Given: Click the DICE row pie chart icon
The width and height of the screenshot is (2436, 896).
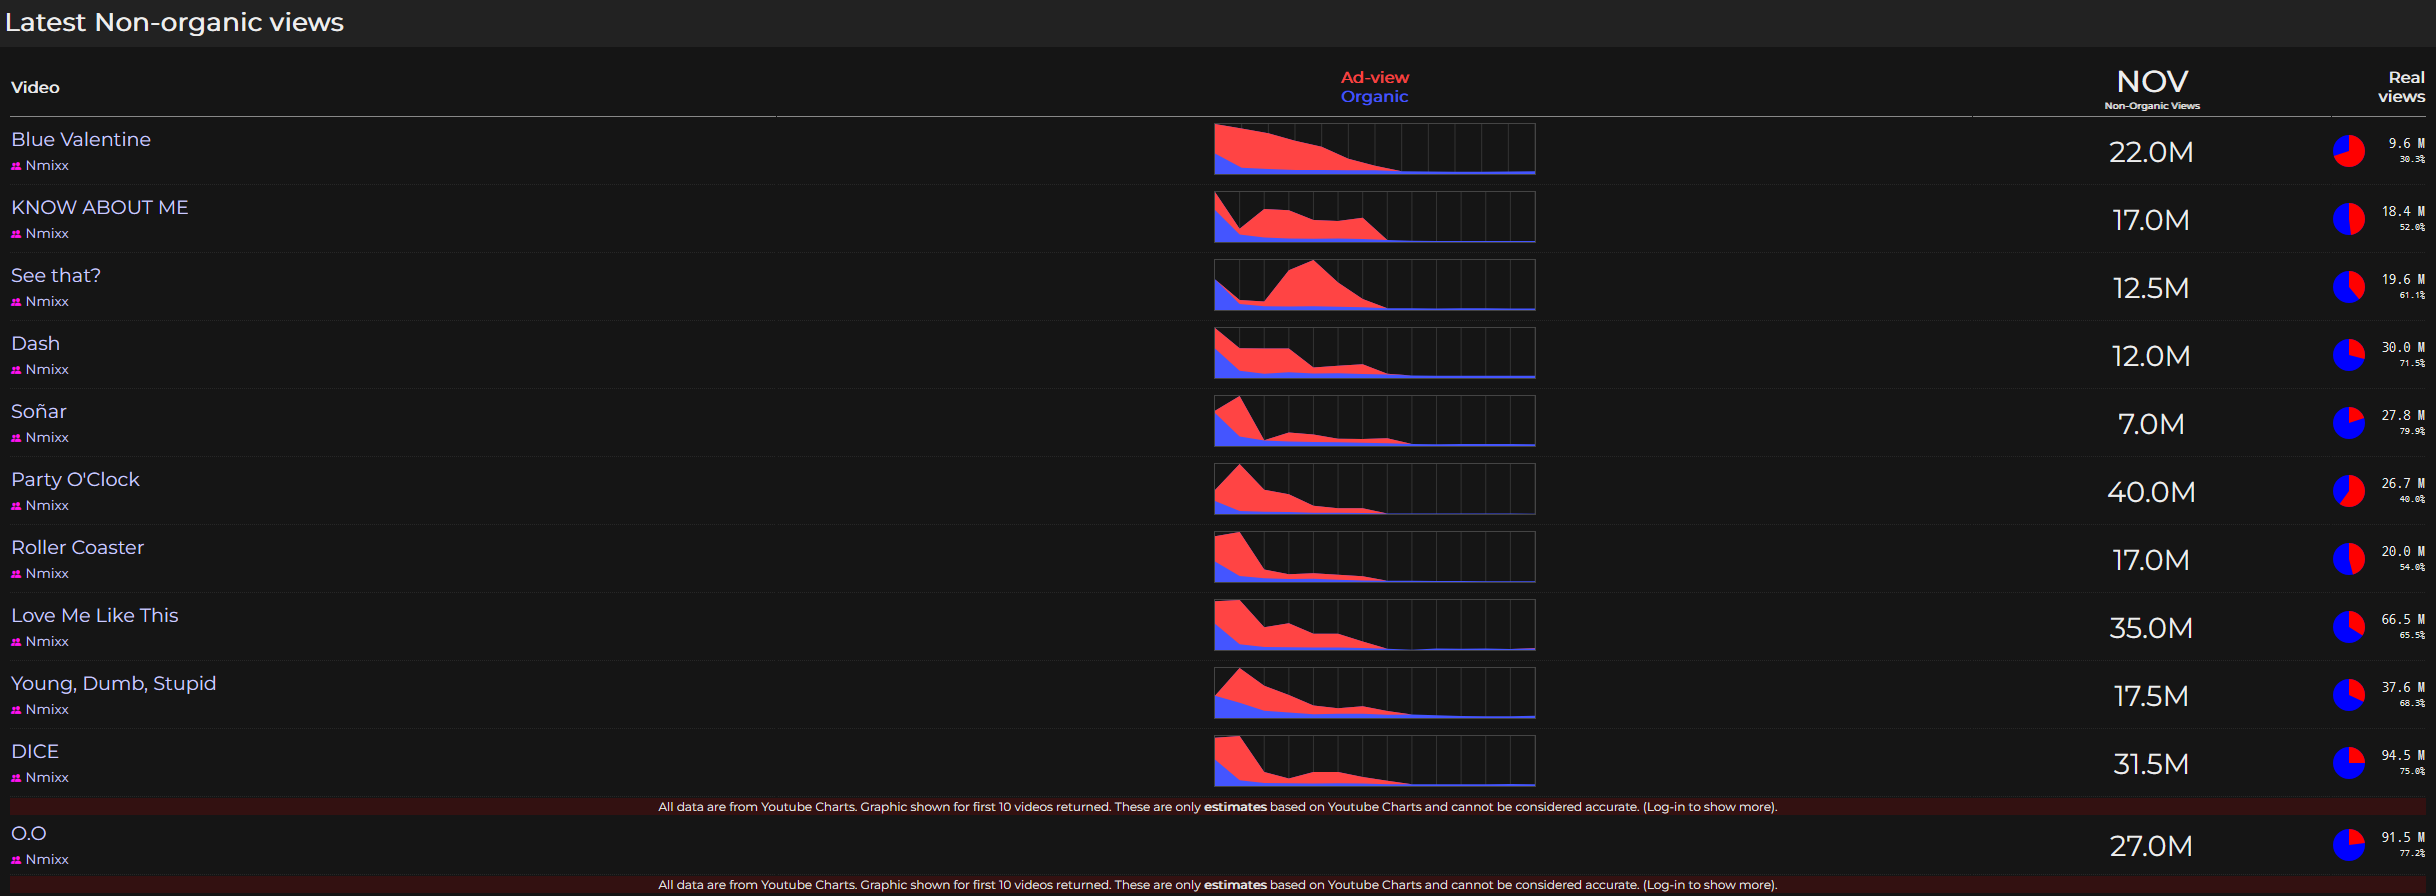Looking at the screenshot, I should (2349, 763).
